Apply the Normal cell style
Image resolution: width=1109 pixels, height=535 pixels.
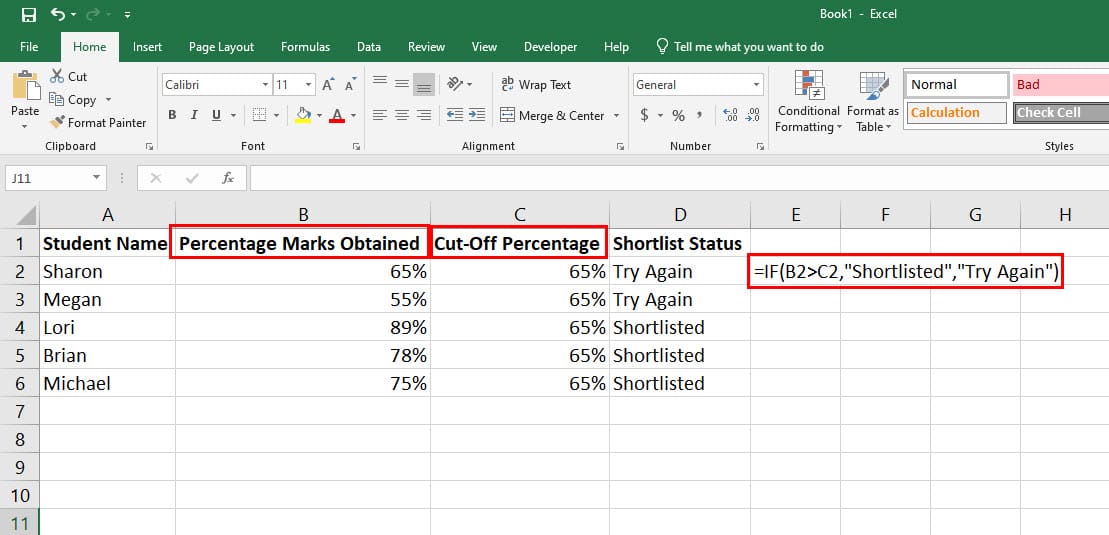click(957, 85)
